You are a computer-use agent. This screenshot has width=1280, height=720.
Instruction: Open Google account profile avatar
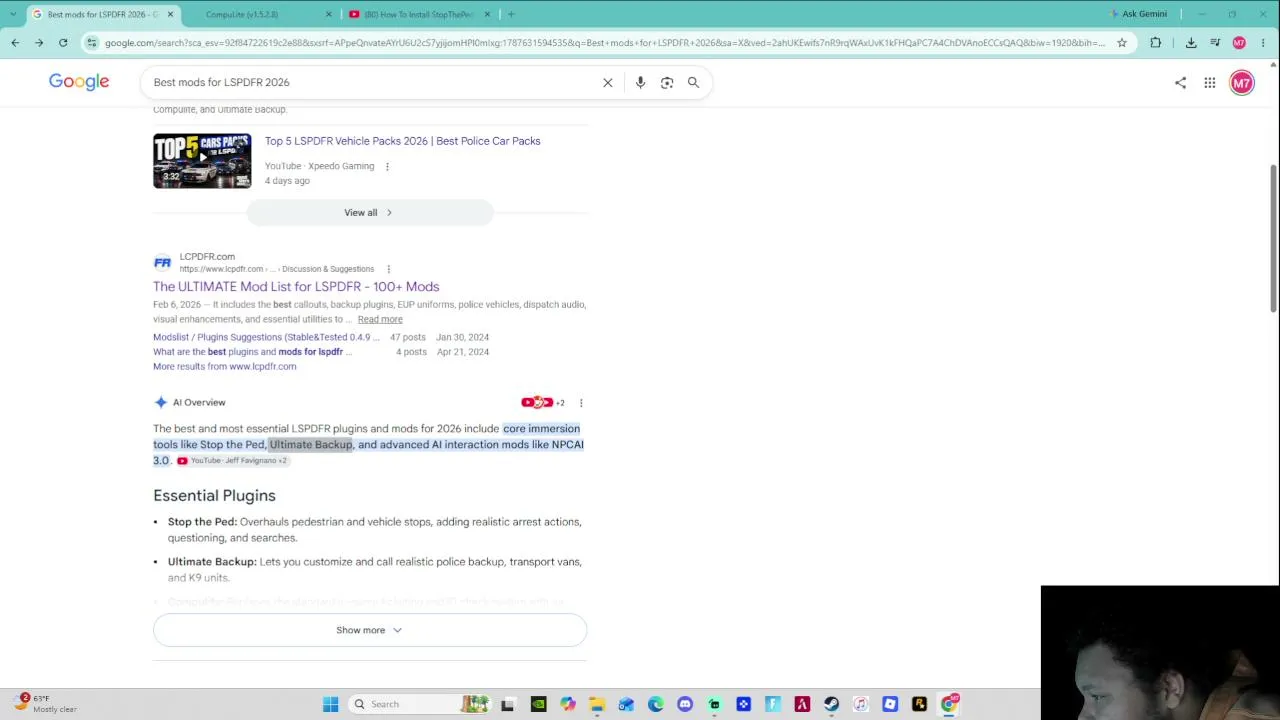pos(1242,83)
